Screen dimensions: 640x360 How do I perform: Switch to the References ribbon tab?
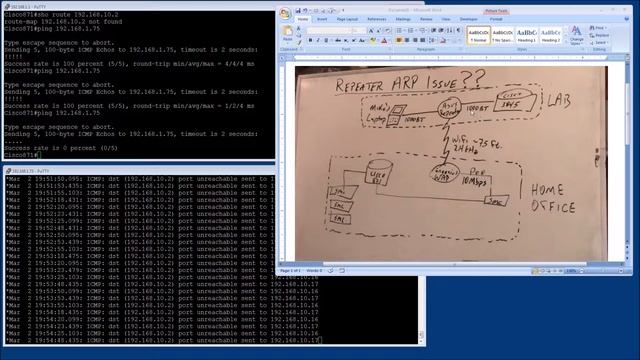377,19
